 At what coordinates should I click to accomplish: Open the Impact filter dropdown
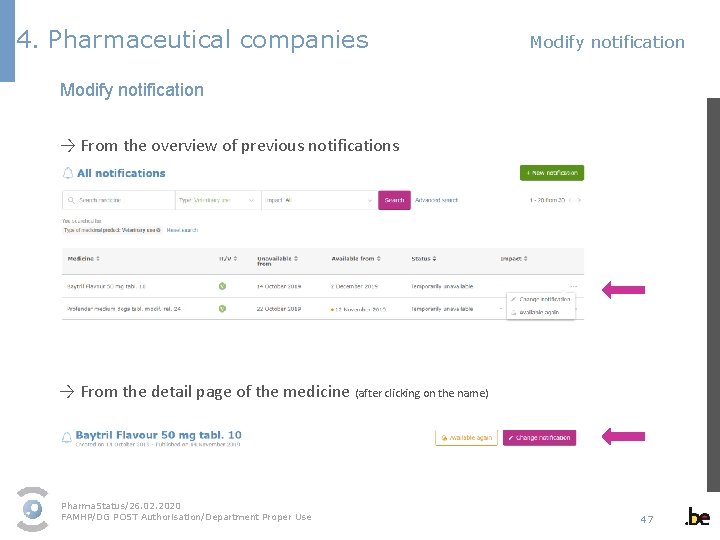tap(319, 200)
